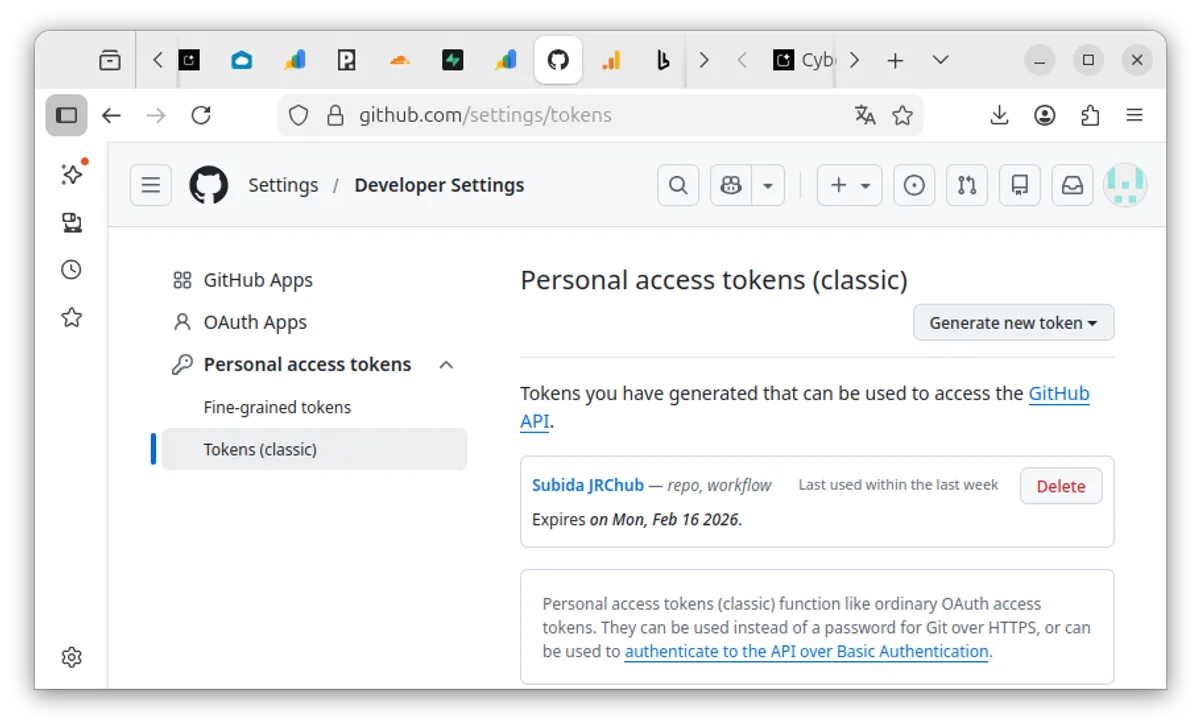Open synced tabs in the sidebar
1200x727 pixels.
tap(72, 222)
